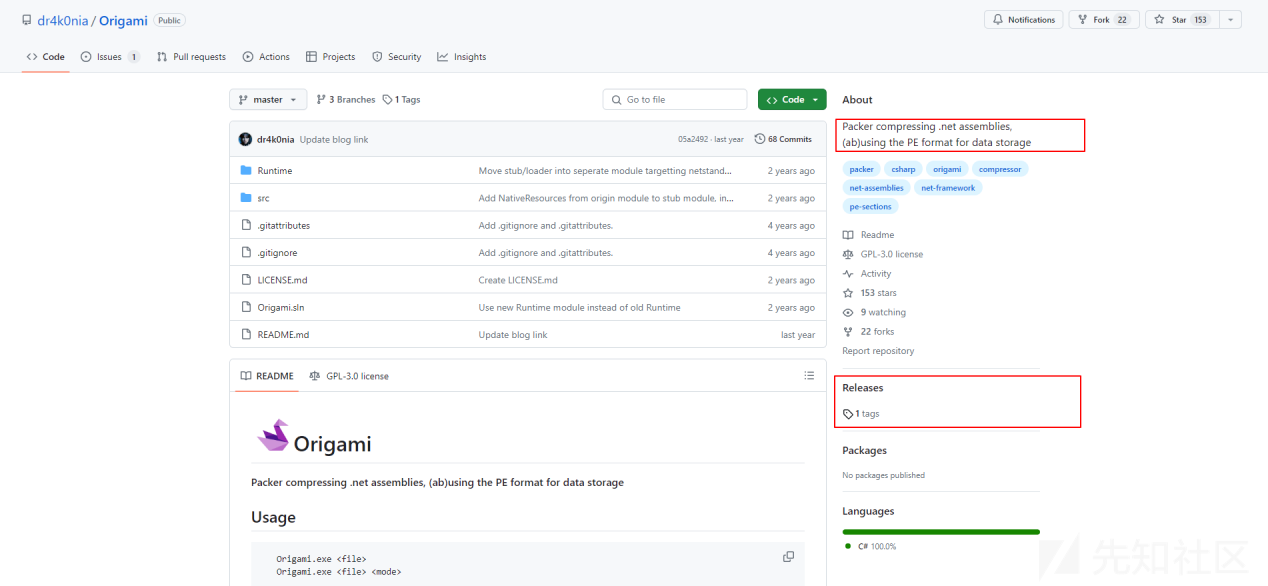Screen dimensions: 1268x586
Task: Expand the star lists dropdown arrow
Action: [1231, 20]
